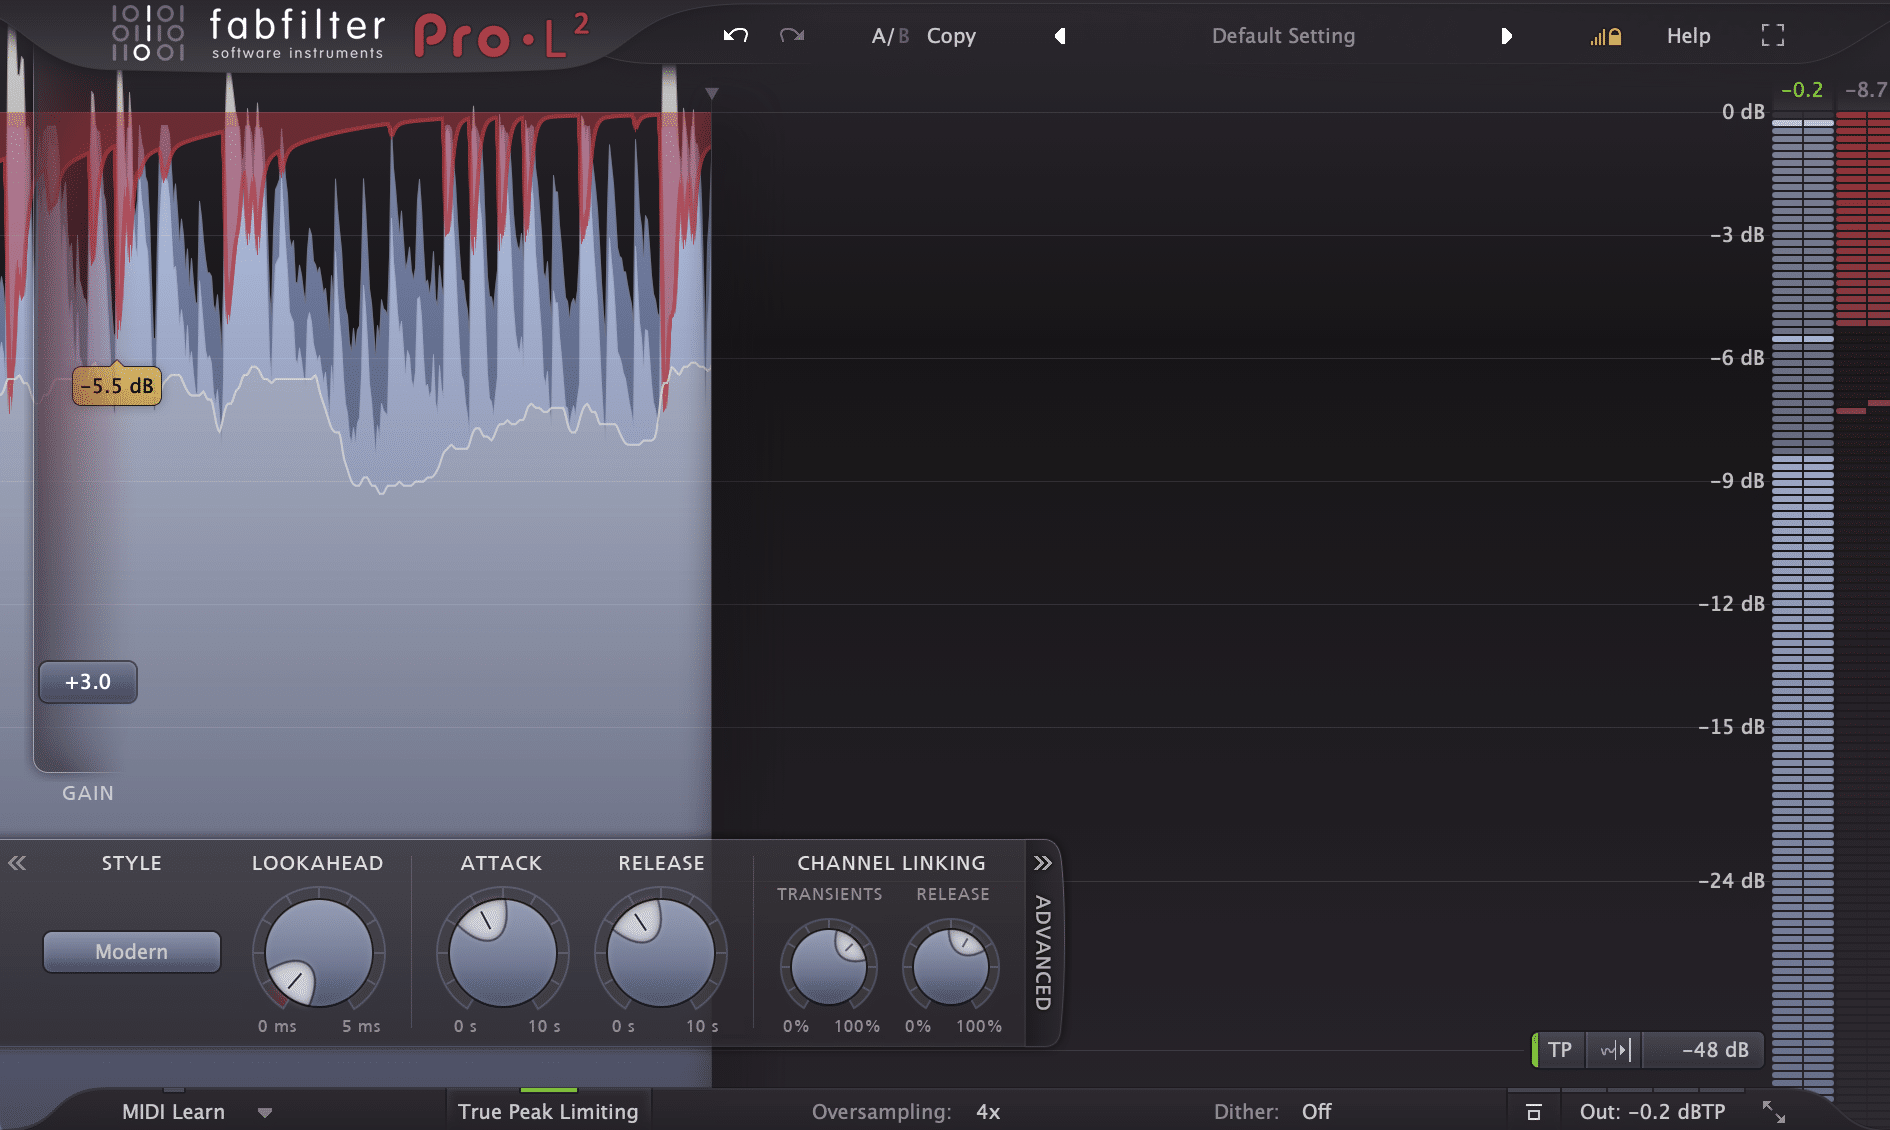Enter full screen mode icon
The image size is (1890, 1130).
coord(1773,36)
